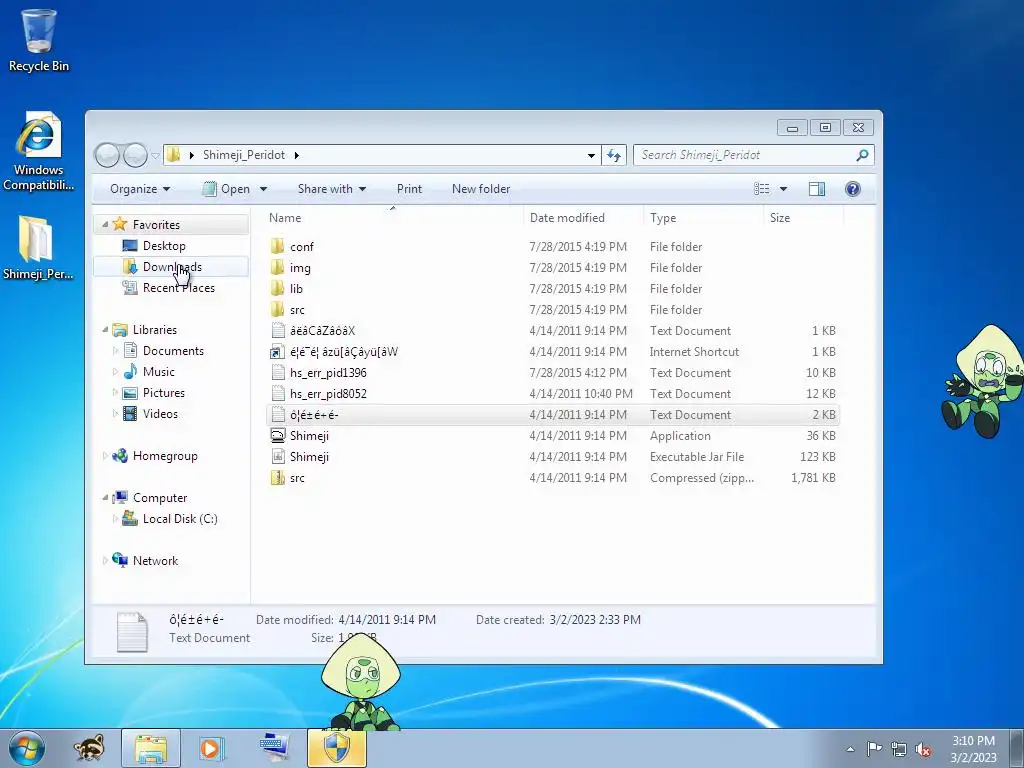Image resolution: width=1024 pixels, height=768 pixels.
Task: Select the Shimeji_Peridot zipped folder on desktop
Action: click(38, 248)
